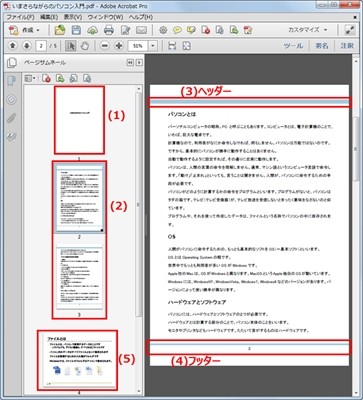363x400 pixels.
Task: Activate the Select text arrow tool
Action: (70, 46)
